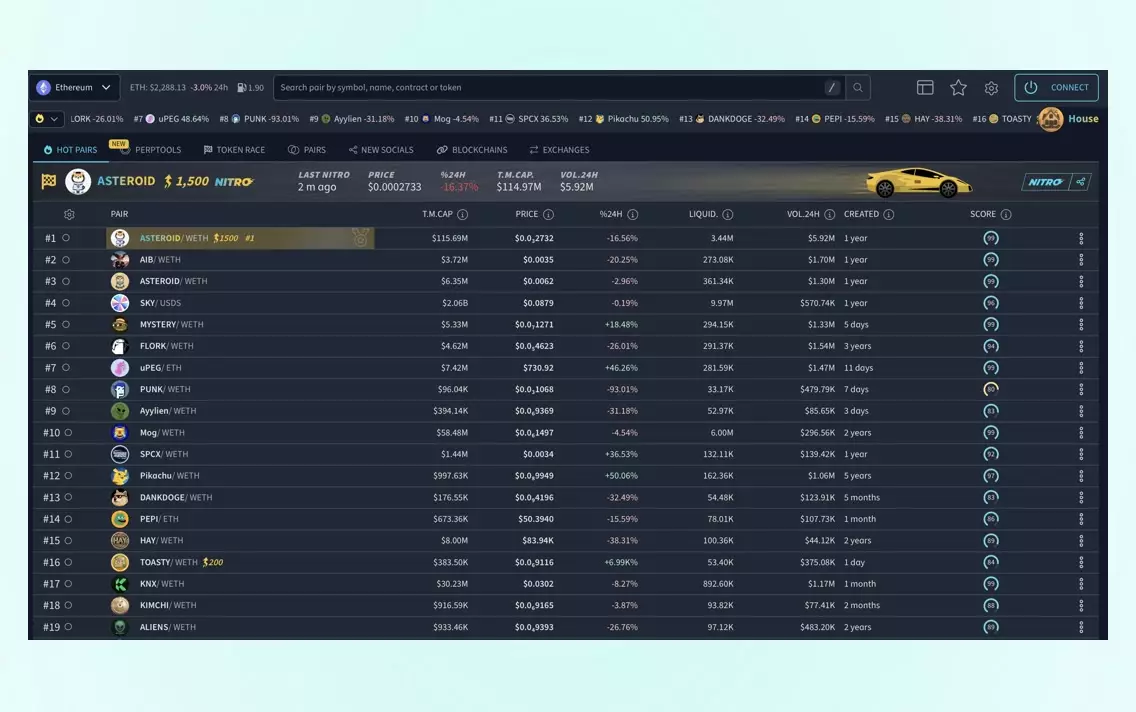Select the Hot Pairs tab
The image size is (1136, 712).
click(70, 150)
